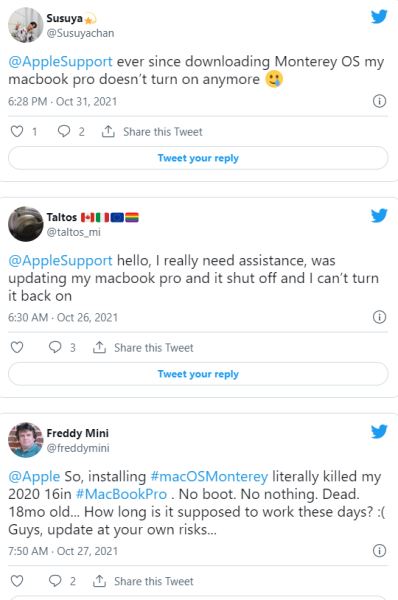398x600 pixels.
Task: Open the @taltos_mi handle profile
Action: pyautogui.click(x=73, y=232)
